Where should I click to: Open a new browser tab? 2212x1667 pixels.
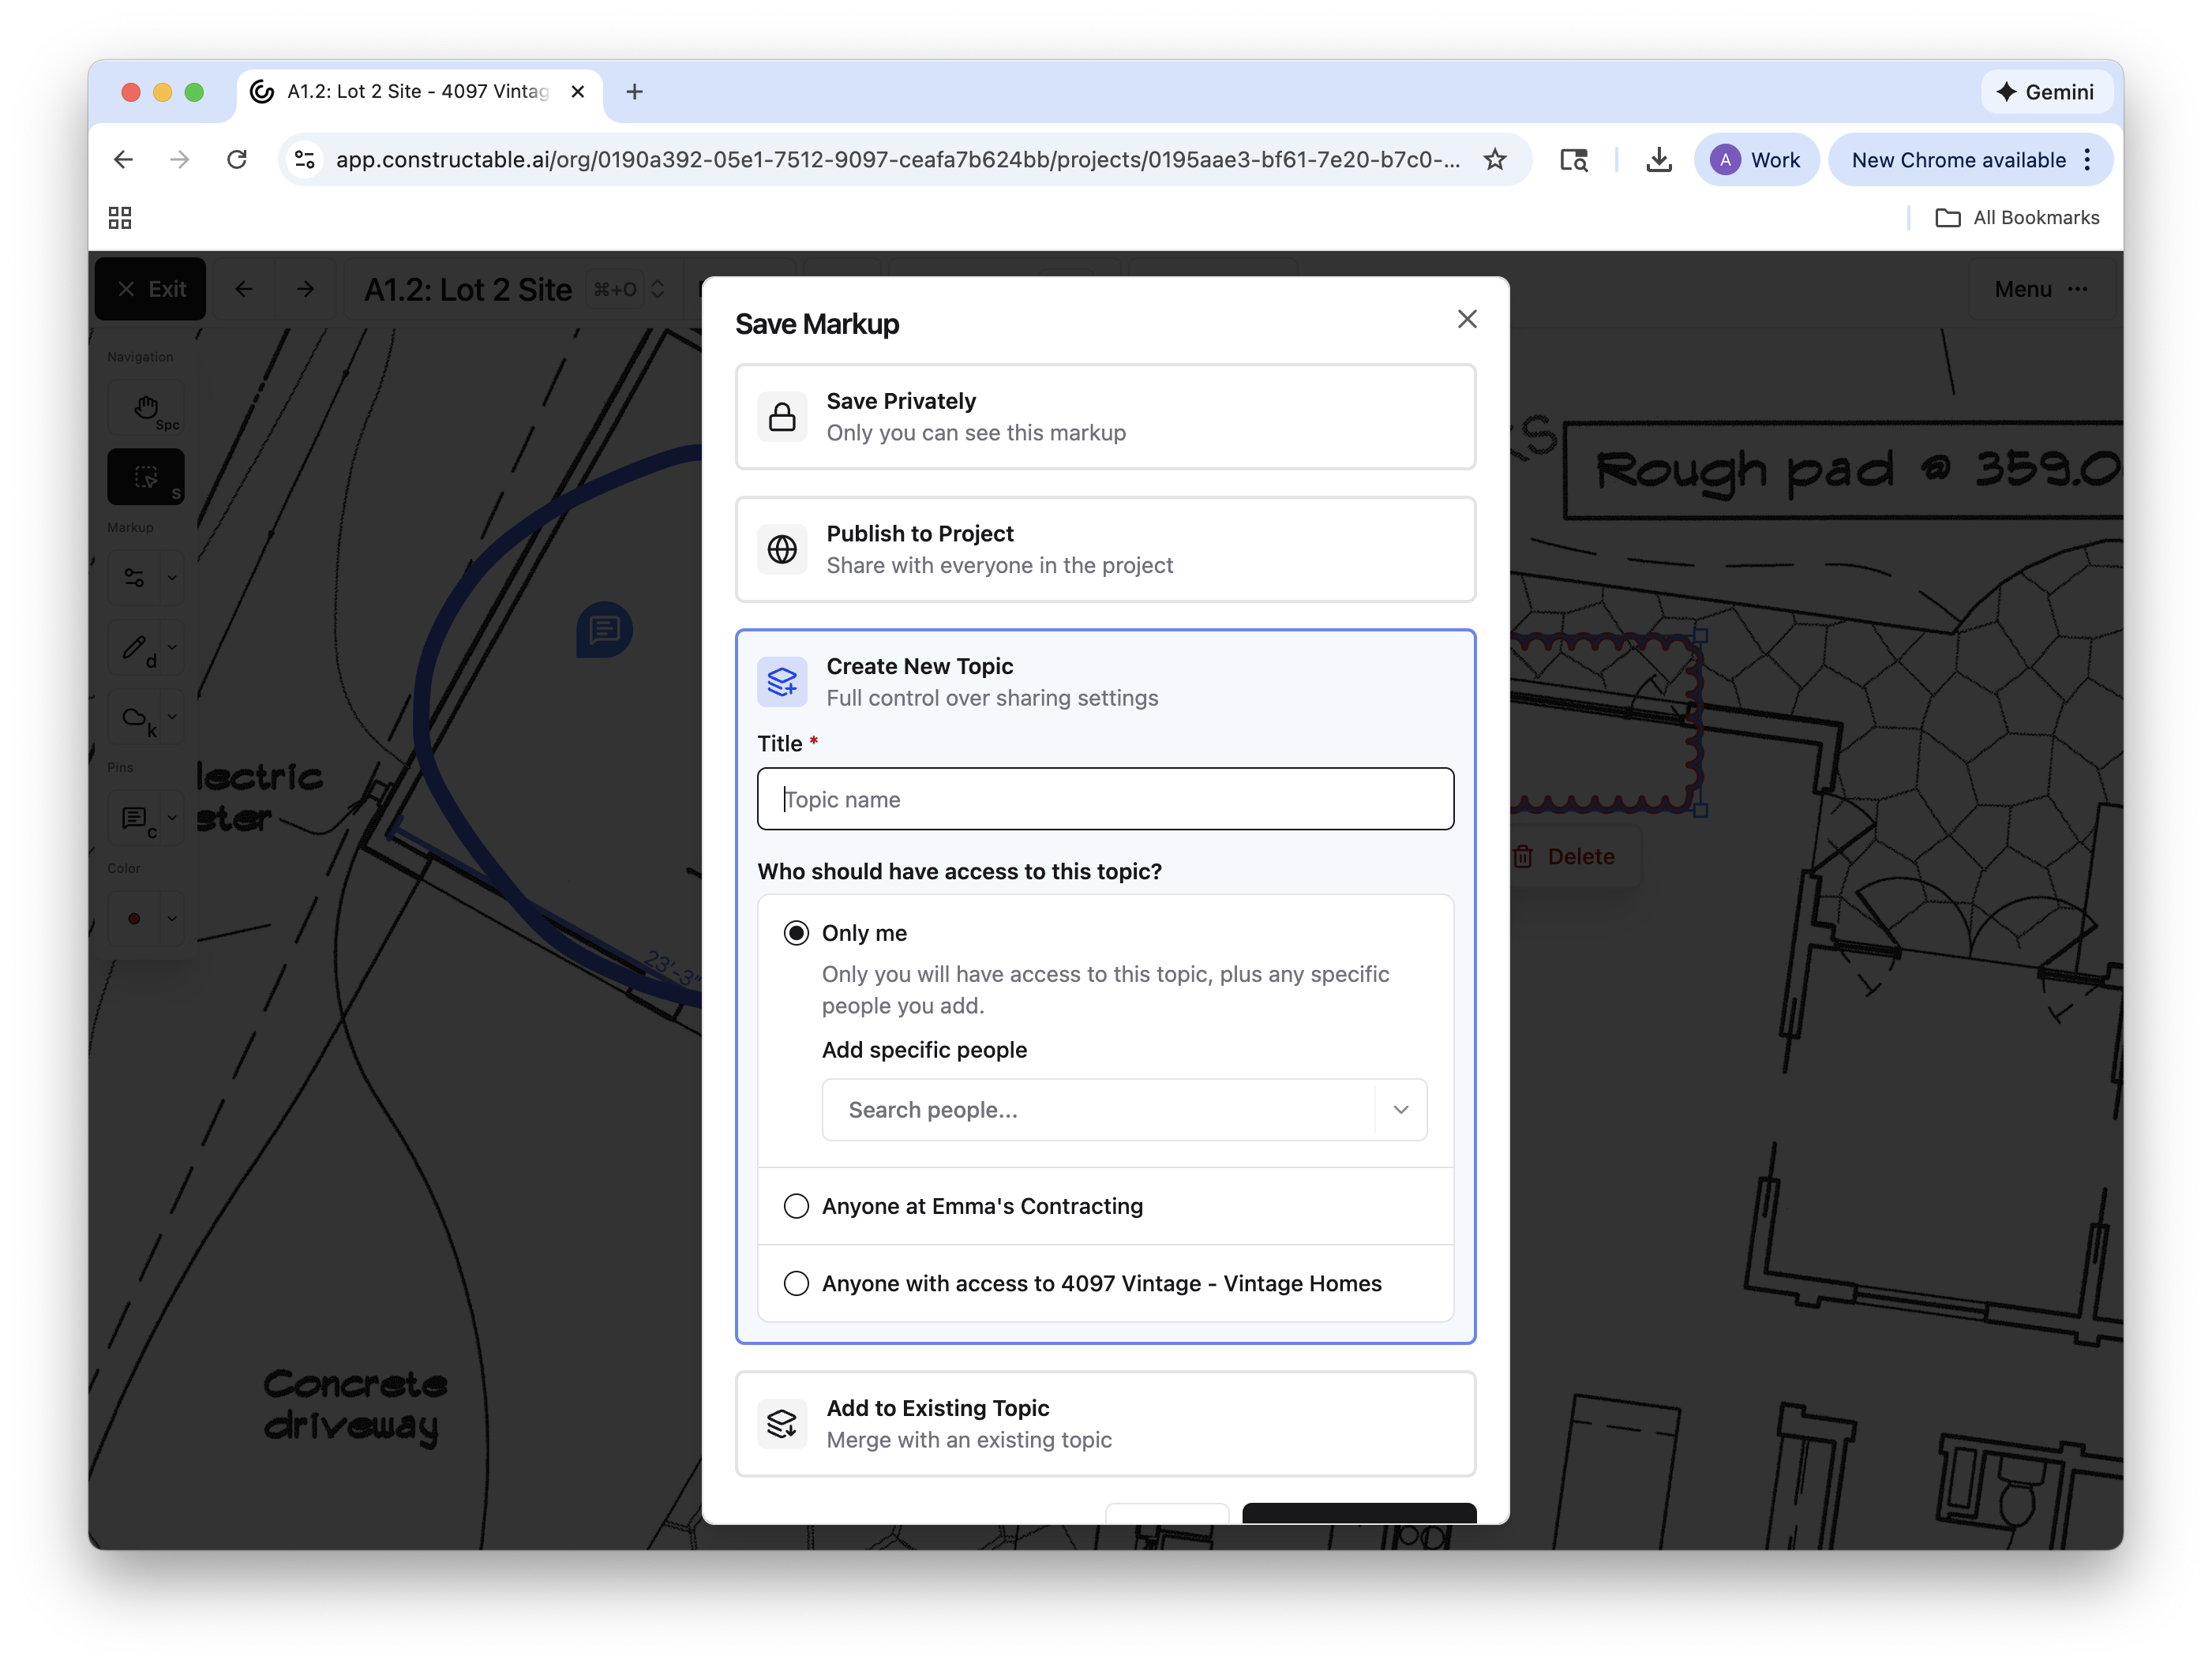click(x=634, y=92)
